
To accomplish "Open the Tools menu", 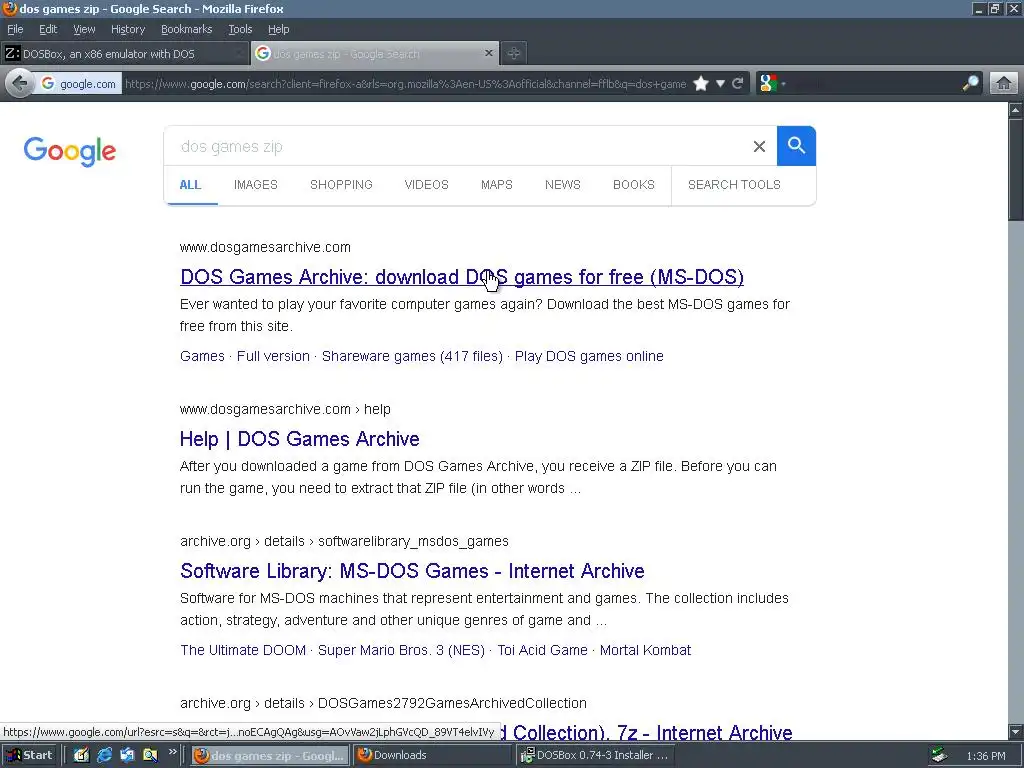I will (240, 29).
